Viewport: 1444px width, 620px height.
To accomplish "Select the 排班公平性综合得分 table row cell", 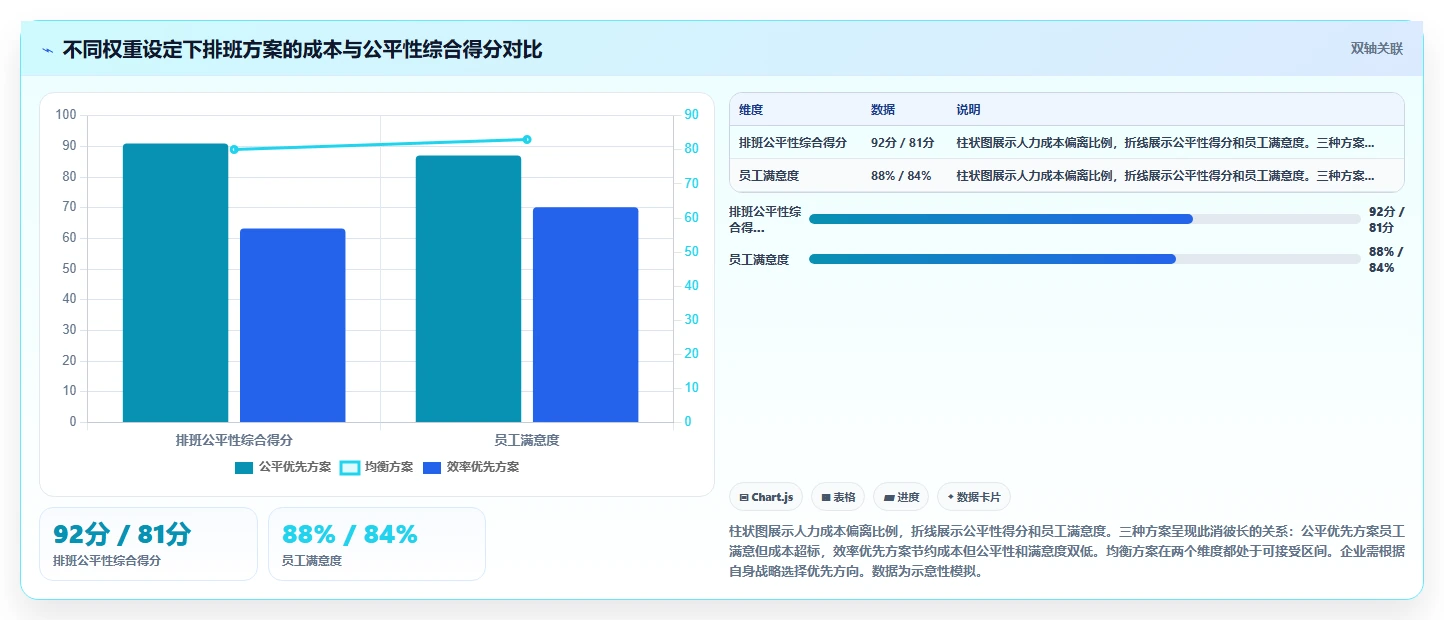I will pos(793,143).
